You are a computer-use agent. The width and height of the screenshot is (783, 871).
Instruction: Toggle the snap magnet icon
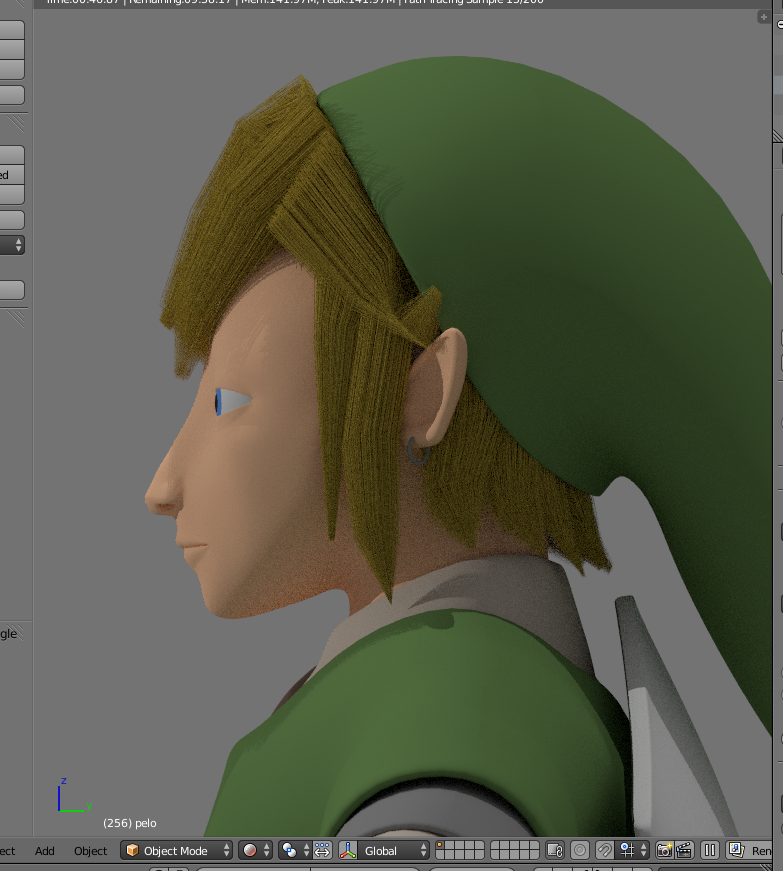click(x=604, y=850)
